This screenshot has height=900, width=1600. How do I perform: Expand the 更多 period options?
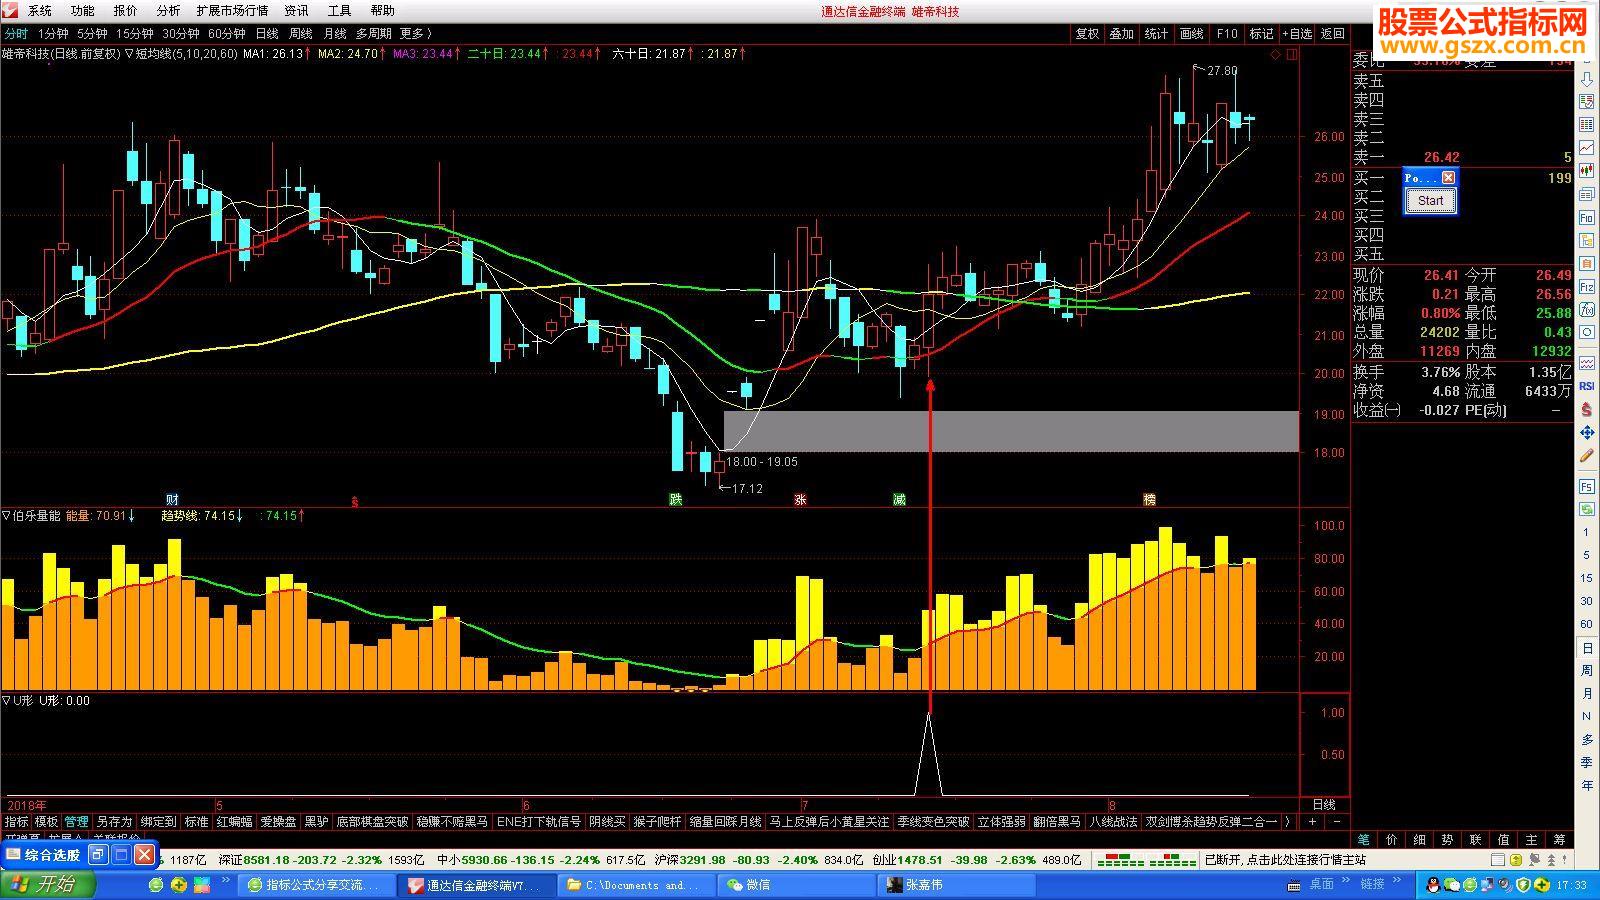(x=415, y=34)
